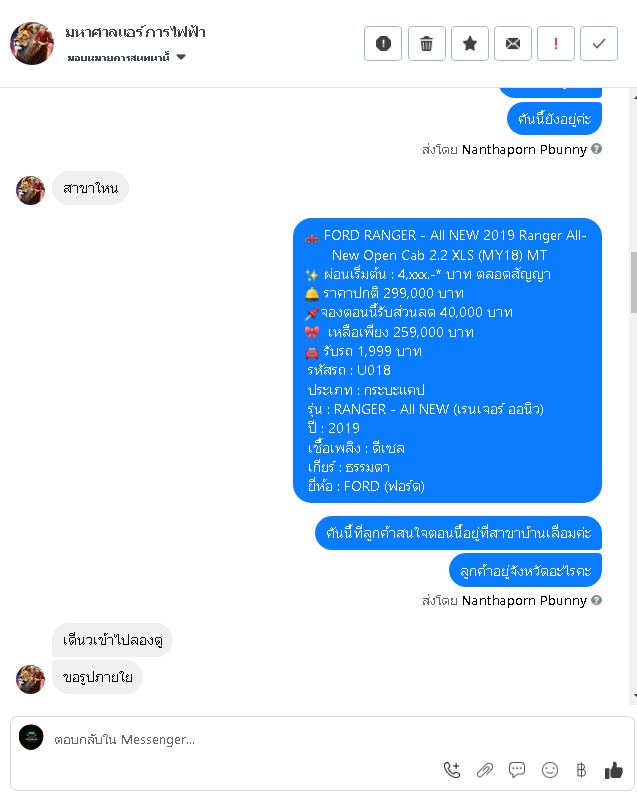This screenshot has width=637, height=792.
Task: Send a thumbs-up like
Action: click(614, 770)
